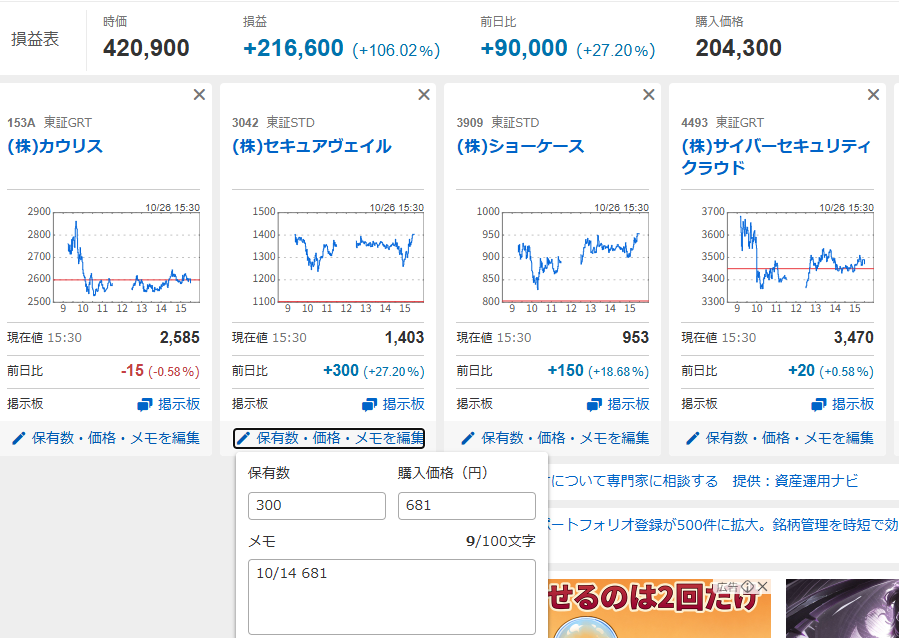Image resolution: width=899 pixels, height=638 pixels.
Task: Click stock code 4493 東証GRT
Action: click(x=722, y=123)
